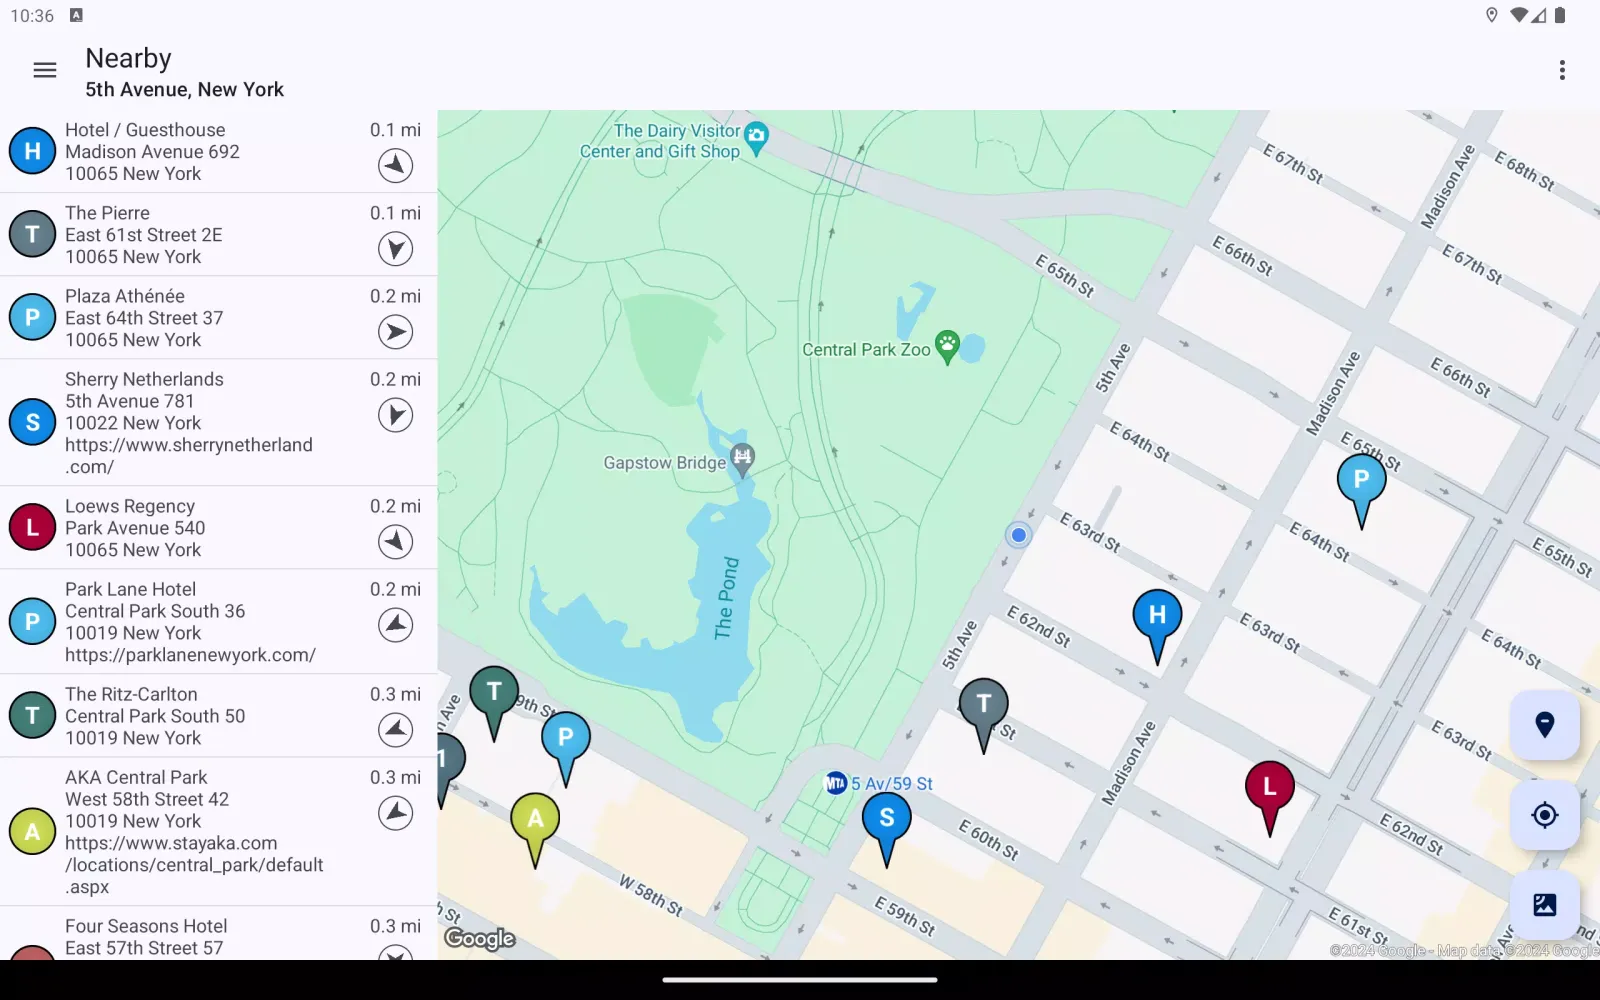Tap 'East 61st Street 2E' address
This screenshot has width=1600, height=1000.
[x=144, y=235]
